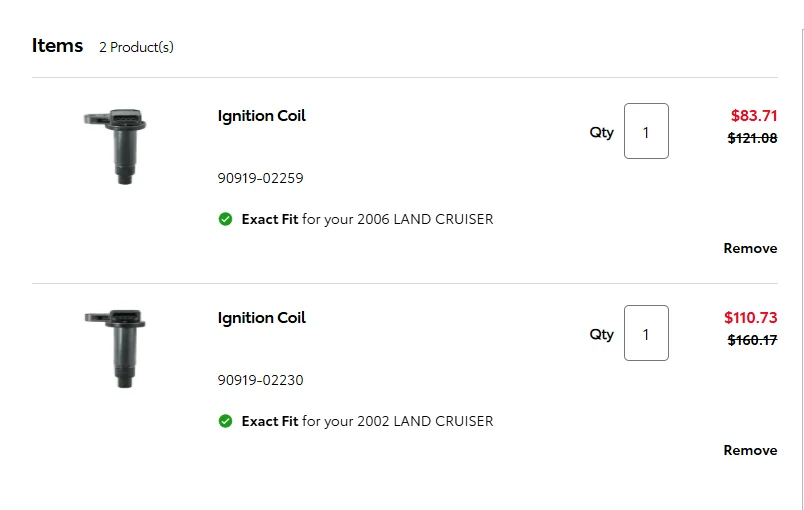This screenshot has height=510, width=804.
Task: Focus the Qty field for part 90919-02230
Action: coord(646,333)
